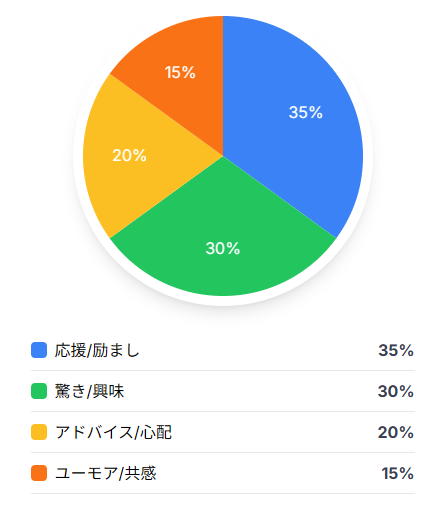Click the orange legend swatch for ユーモア/共感

(39, 473)
